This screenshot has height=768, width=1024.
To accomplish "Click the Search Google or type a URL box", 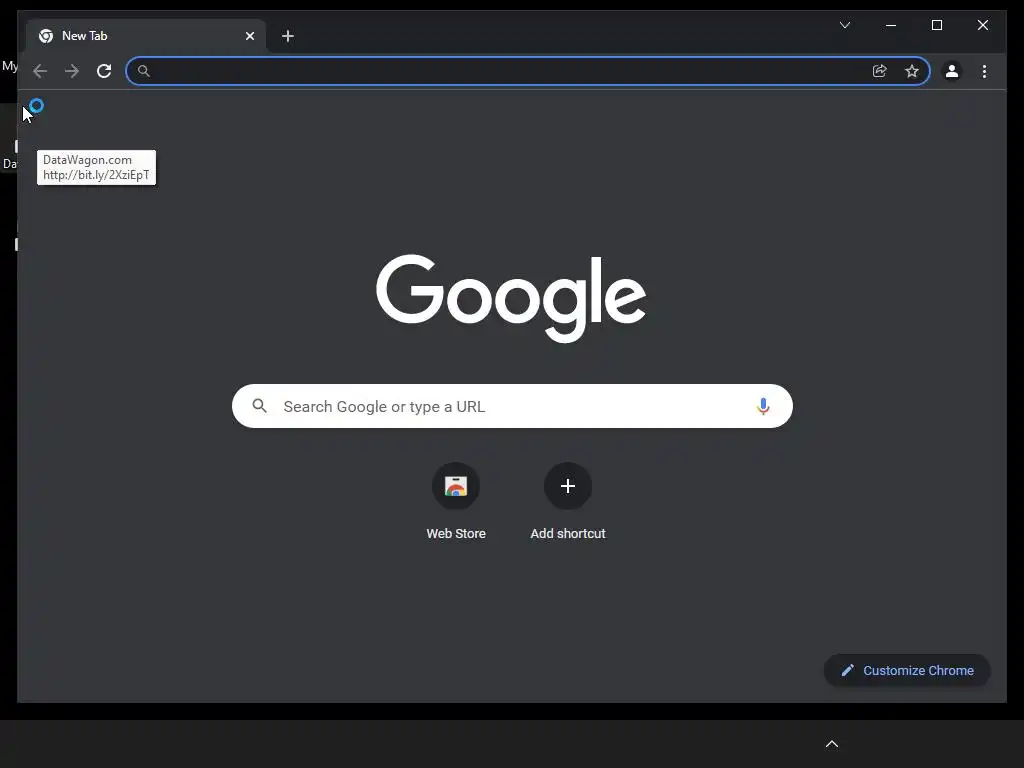I will (x=512, y=406).
